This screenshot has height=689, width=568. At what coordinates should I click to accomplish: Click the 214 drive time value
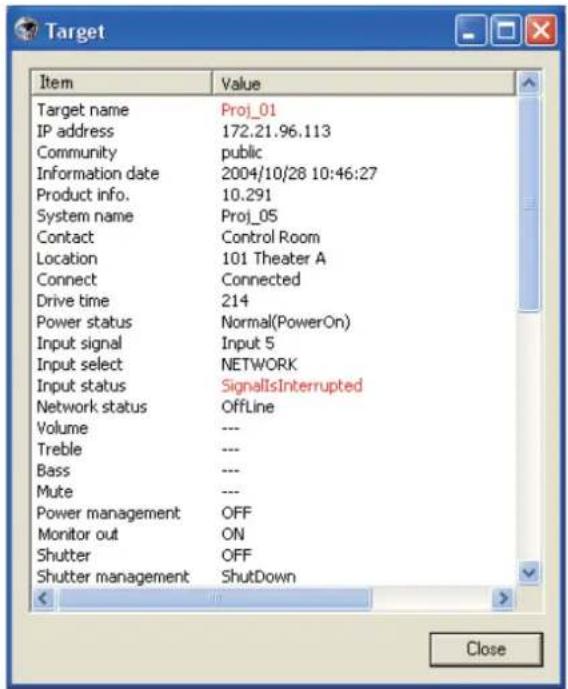coord(235,301)
